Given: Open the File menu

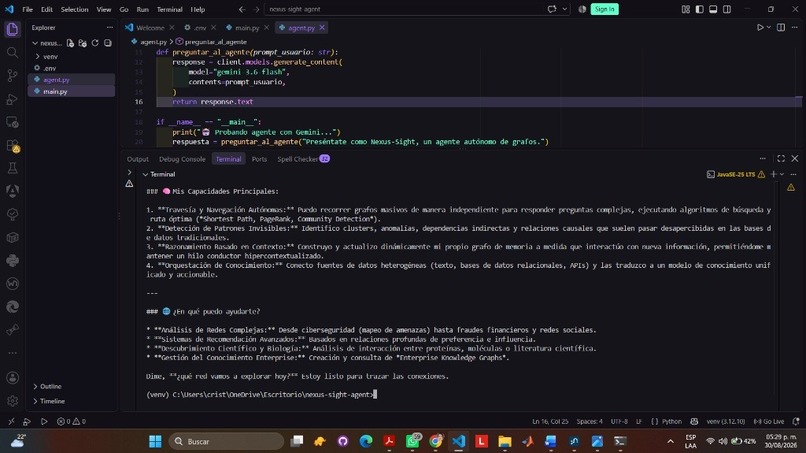Looking at the screenshot, I should [x=27, y=9].
